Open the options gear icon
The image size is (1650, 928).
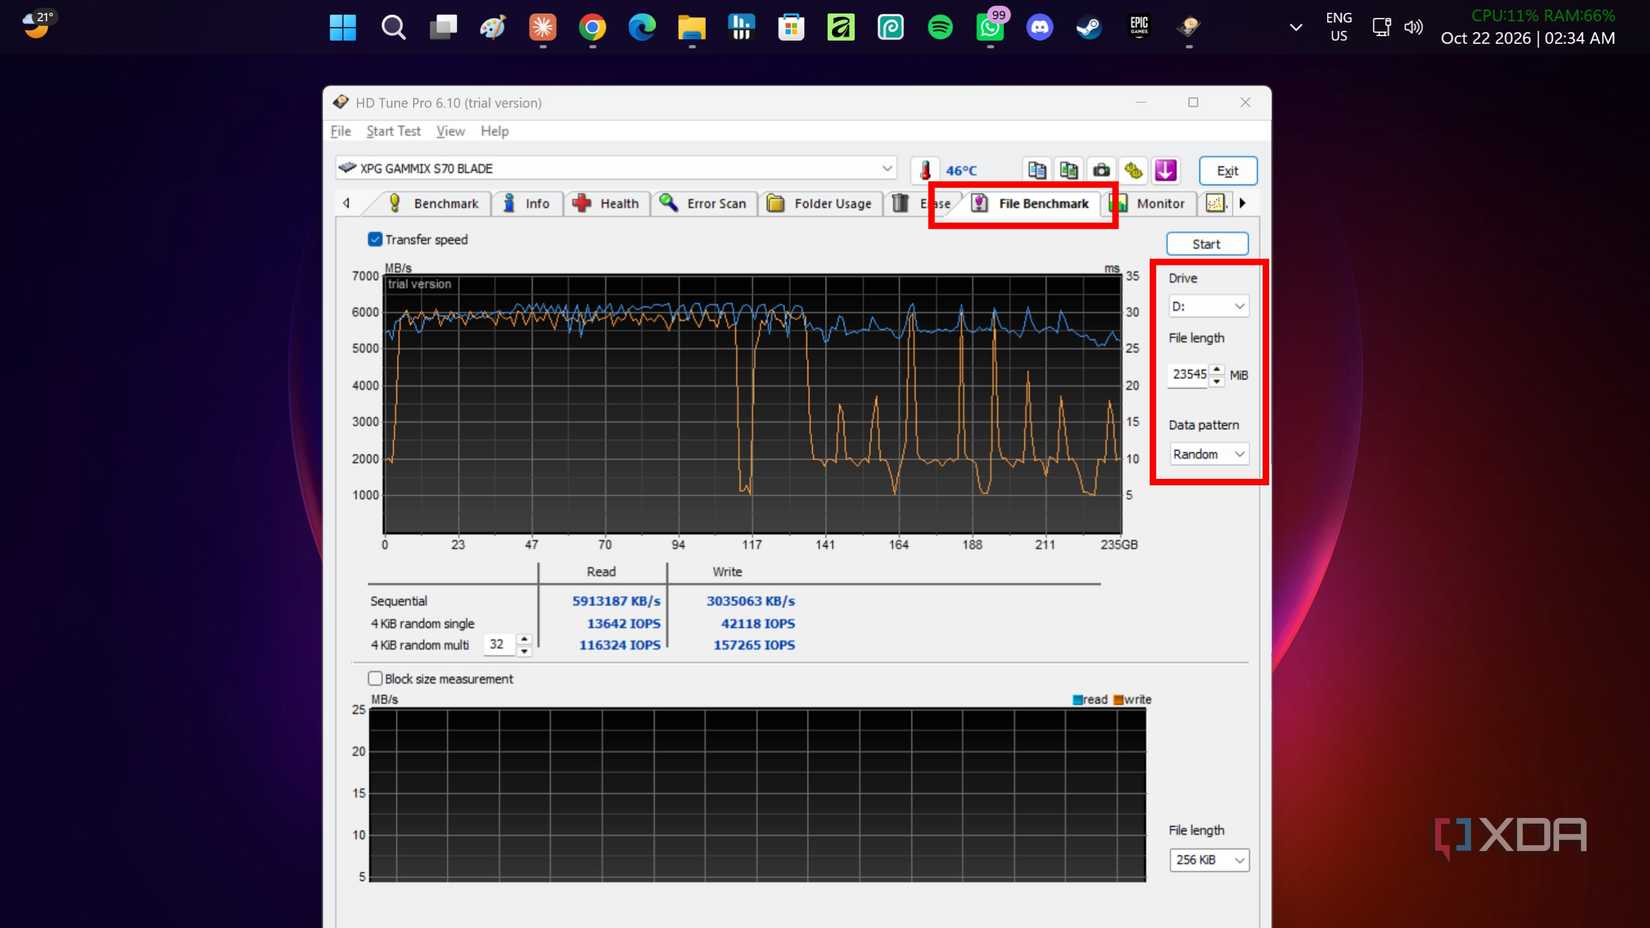point(1133,170)
